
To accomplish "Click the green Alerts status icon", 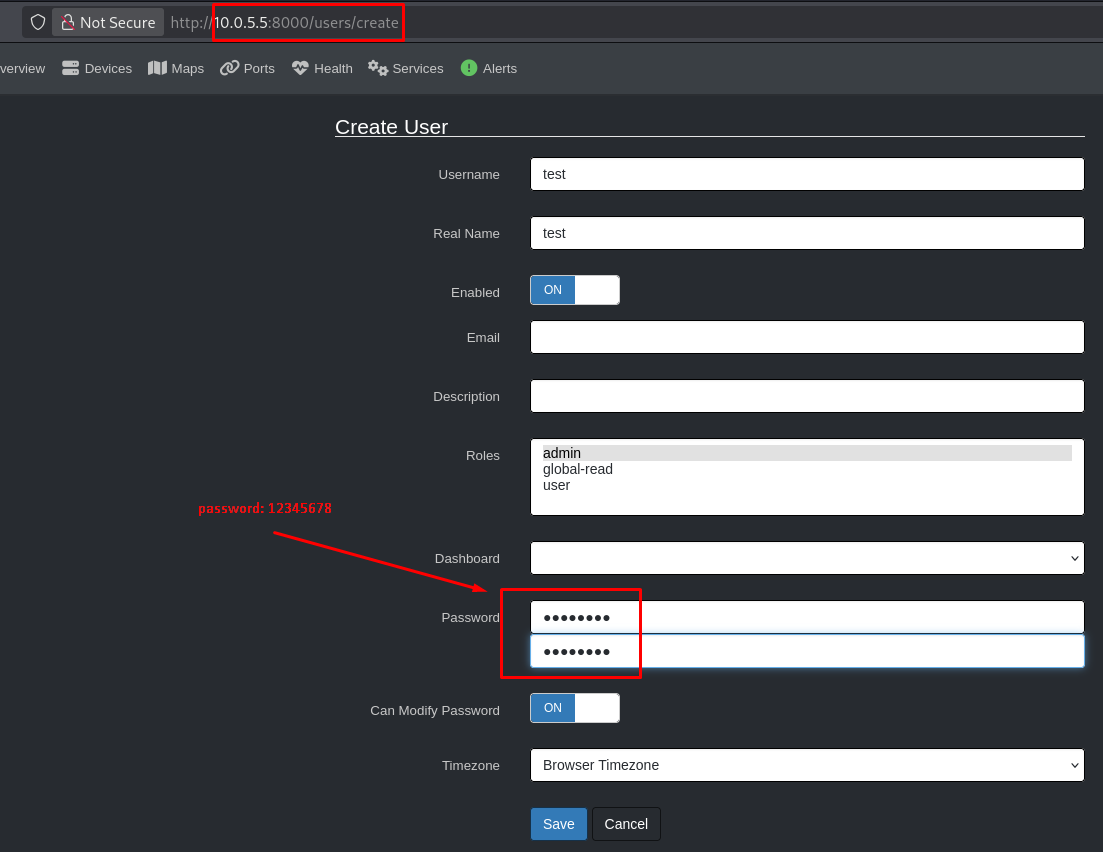I will pos(469,68).
